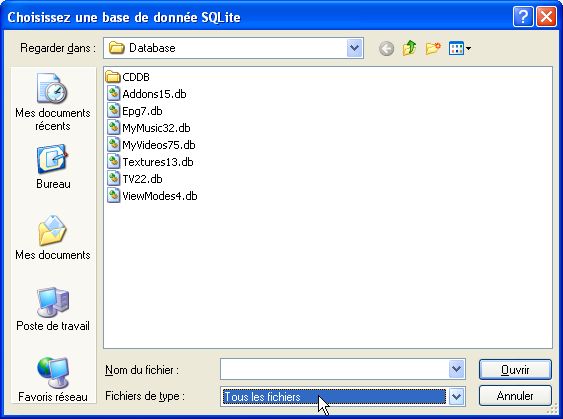The image size is (563, 419).
Task: Click the back navigation arrow icon
Action: [x=386, y=48]
